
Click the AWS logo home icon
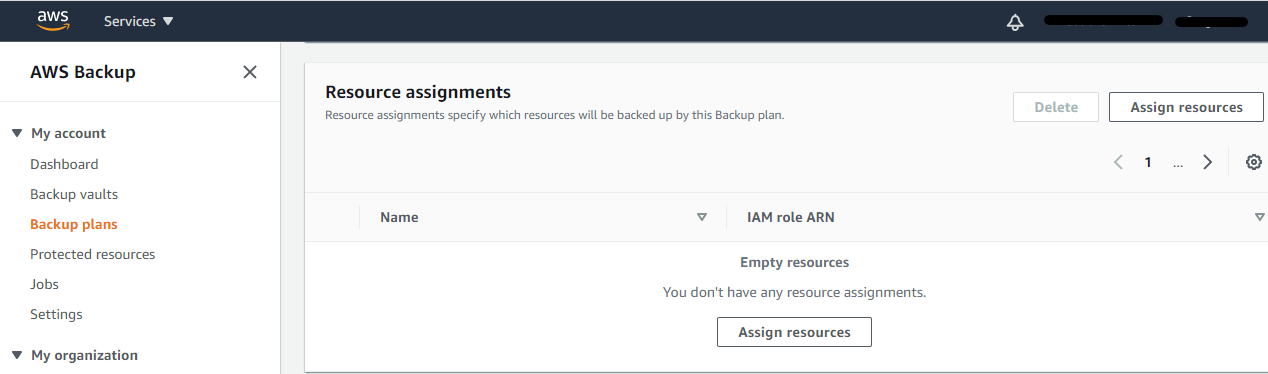(52, 20)
